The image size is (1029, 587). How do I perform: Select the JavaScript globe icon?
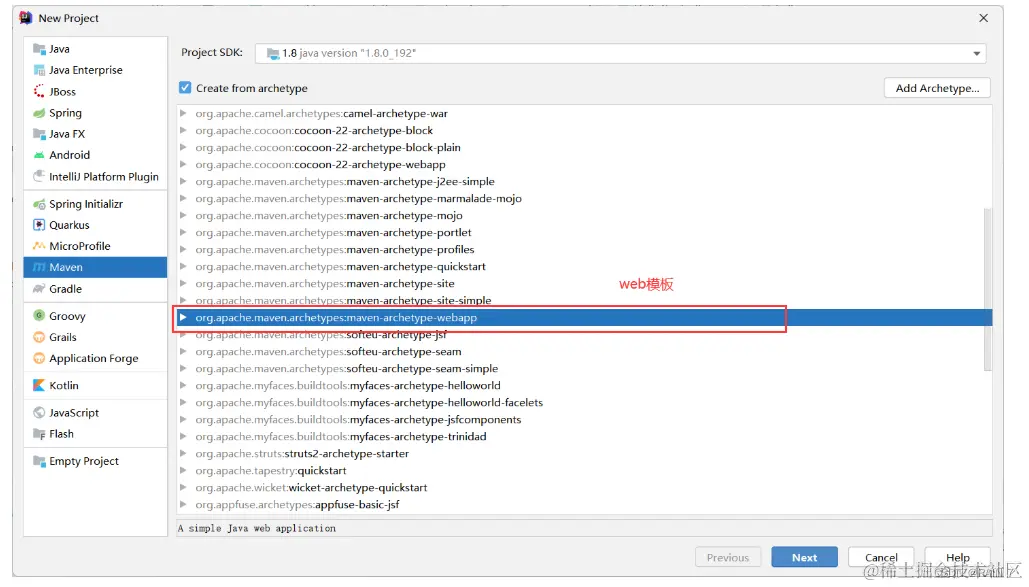click(39, 413)
